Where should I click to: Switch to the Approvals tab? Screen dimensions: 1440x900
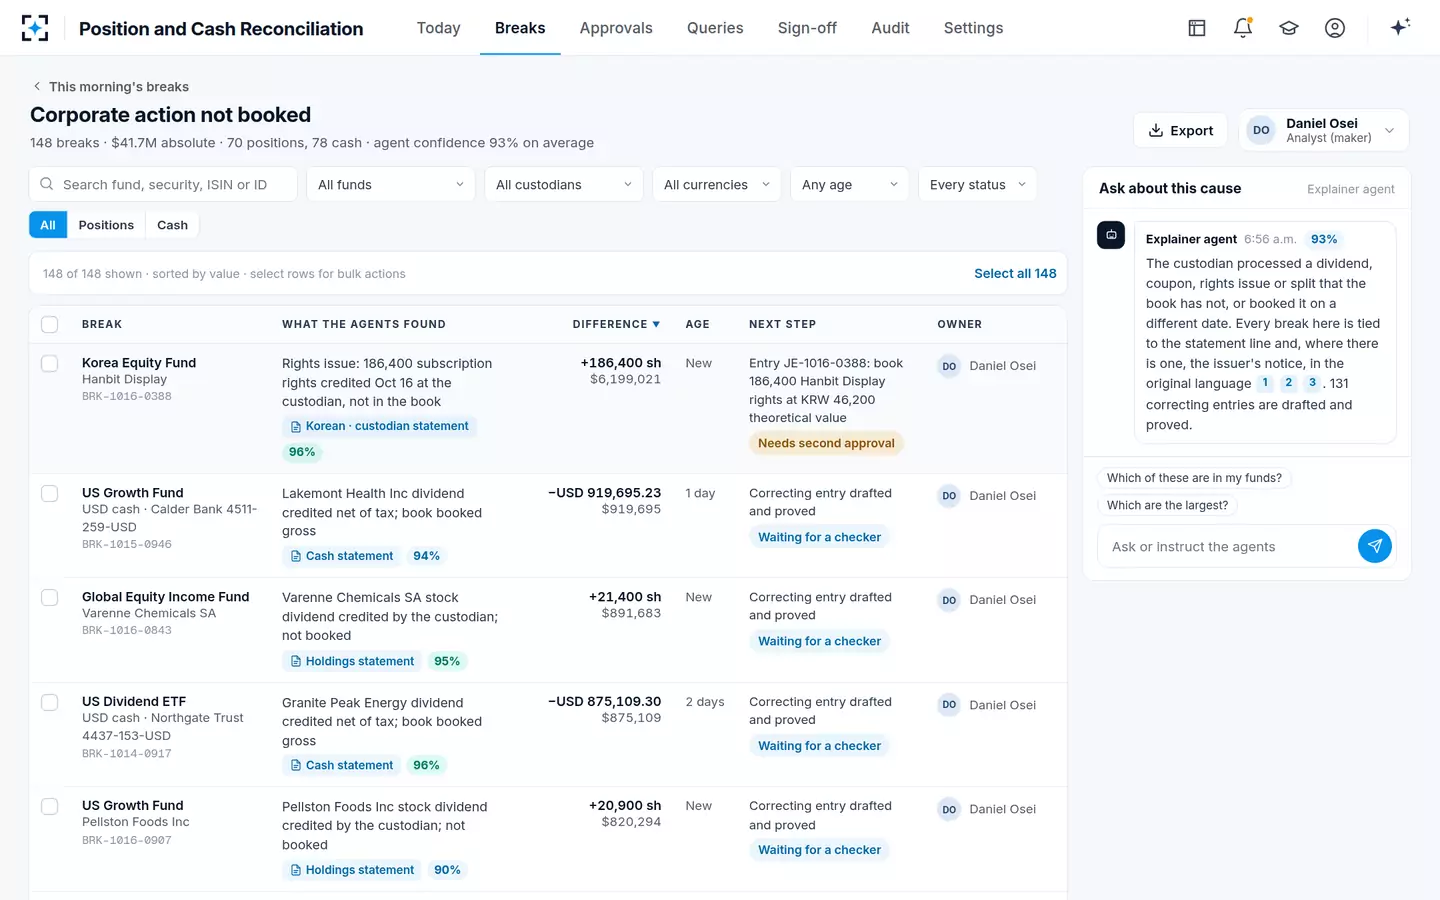[616, 28]
